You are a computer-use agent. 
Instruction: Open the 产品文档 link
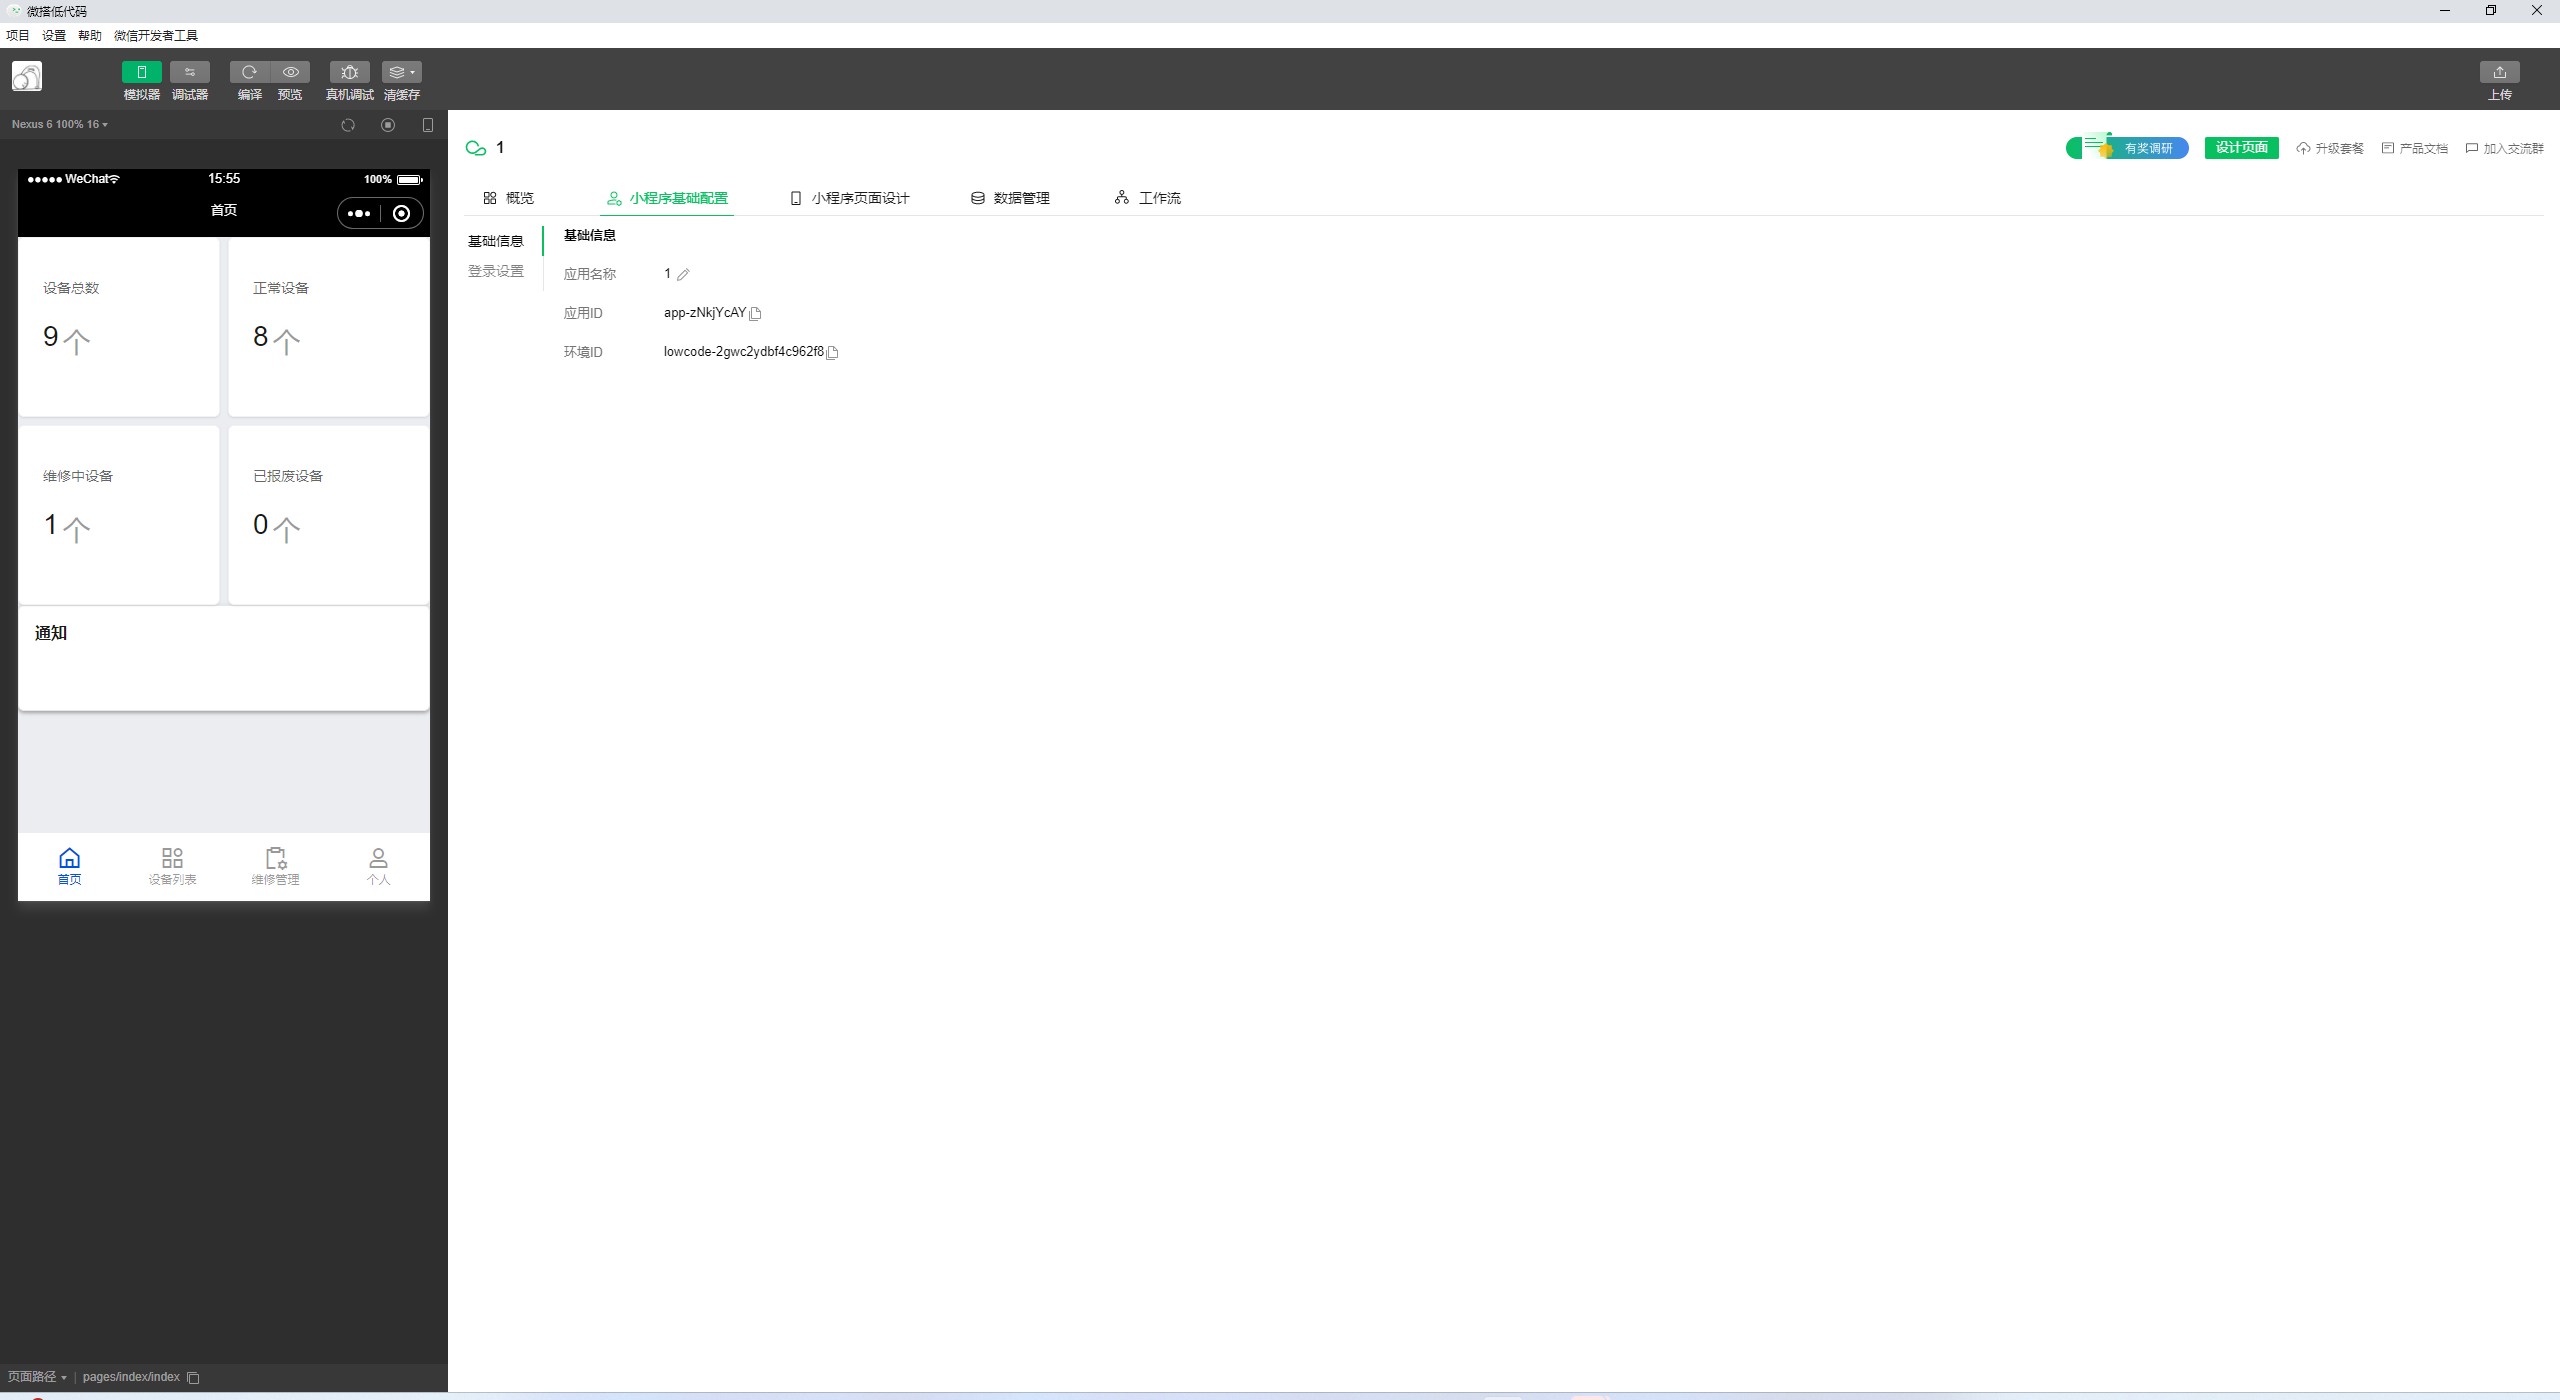2415,149
